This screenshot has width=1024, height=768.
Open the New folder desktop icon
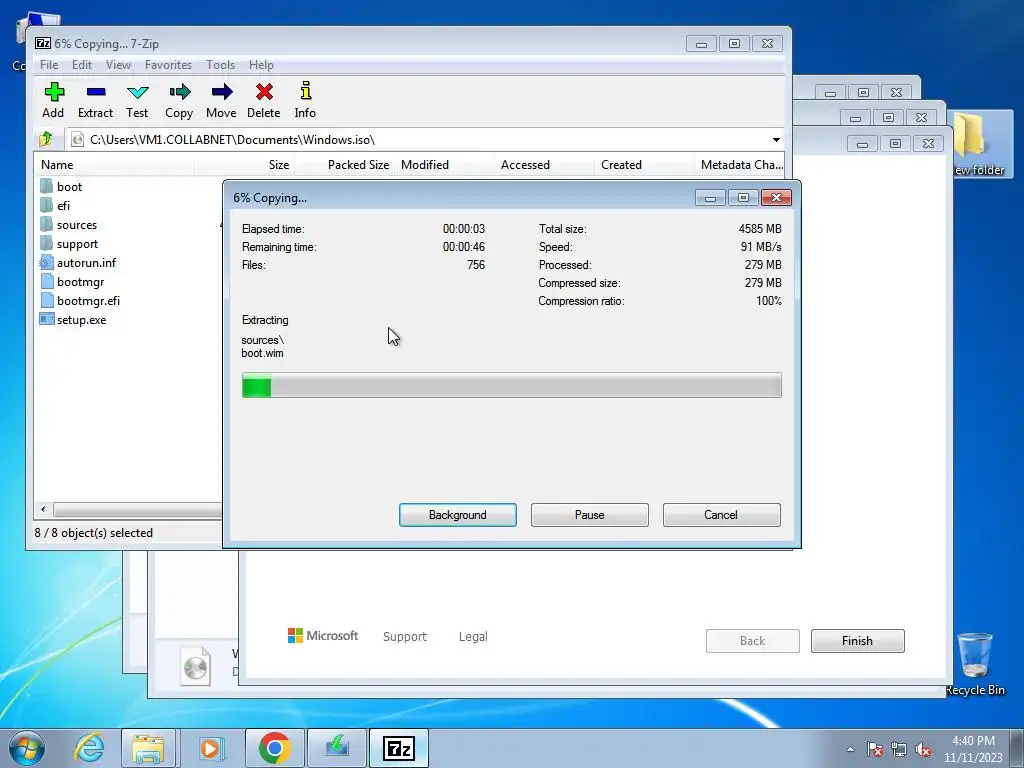978,144
